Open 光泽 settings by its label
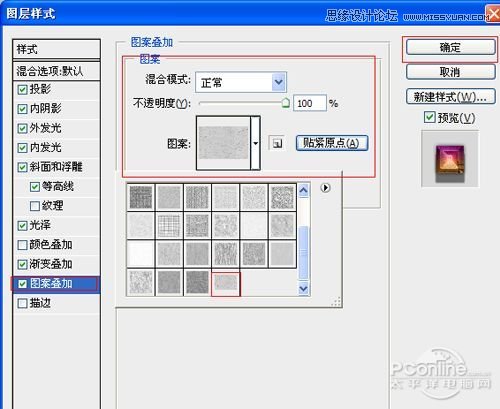This screenshot has height=409, width=500. [x=40, y=225]
